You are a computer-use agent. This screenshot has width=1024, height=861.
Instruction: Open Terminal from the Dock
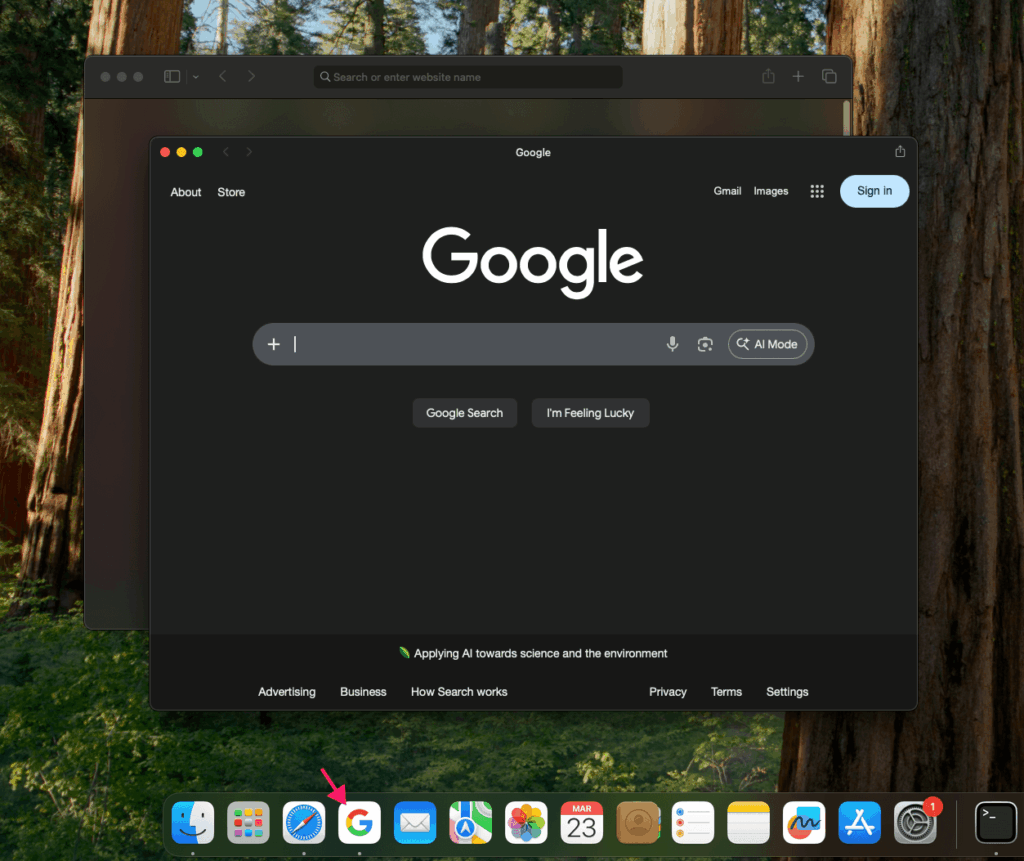pos(996,822)
